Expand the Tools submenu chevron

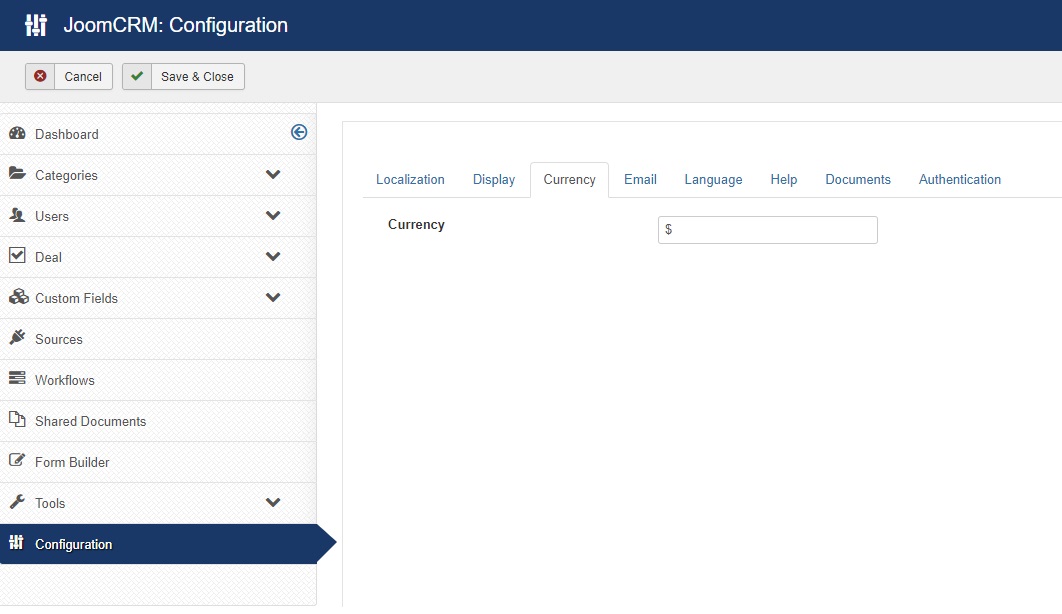(x=273, y=502)
